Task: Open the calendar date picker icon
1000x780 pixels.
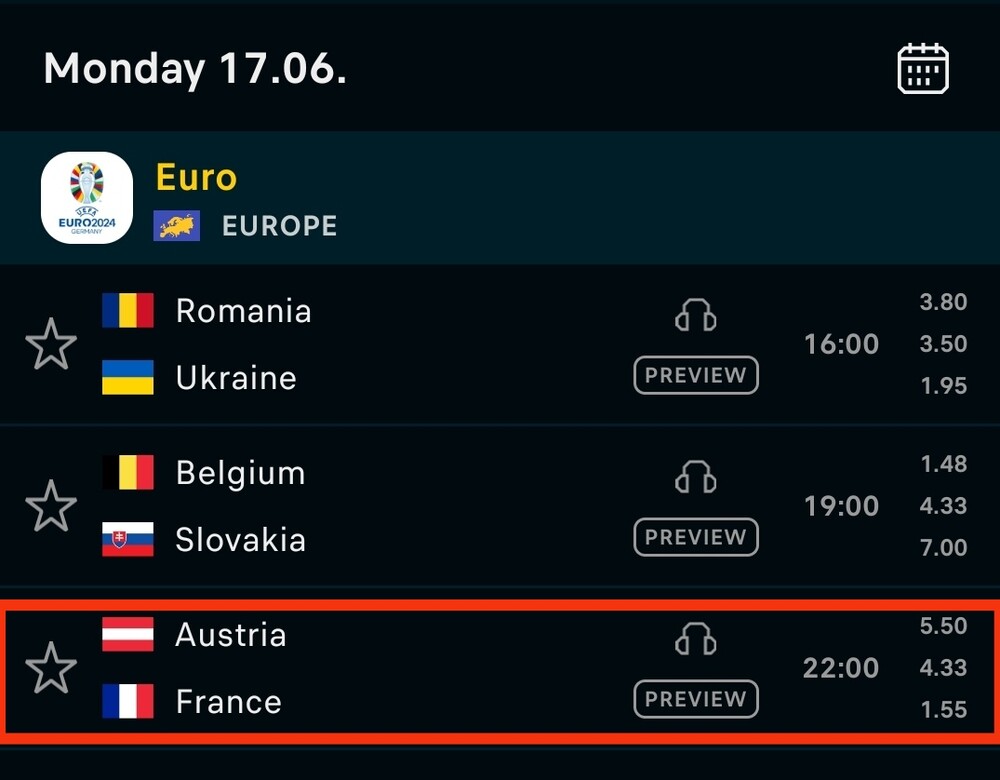Action: 923,68
